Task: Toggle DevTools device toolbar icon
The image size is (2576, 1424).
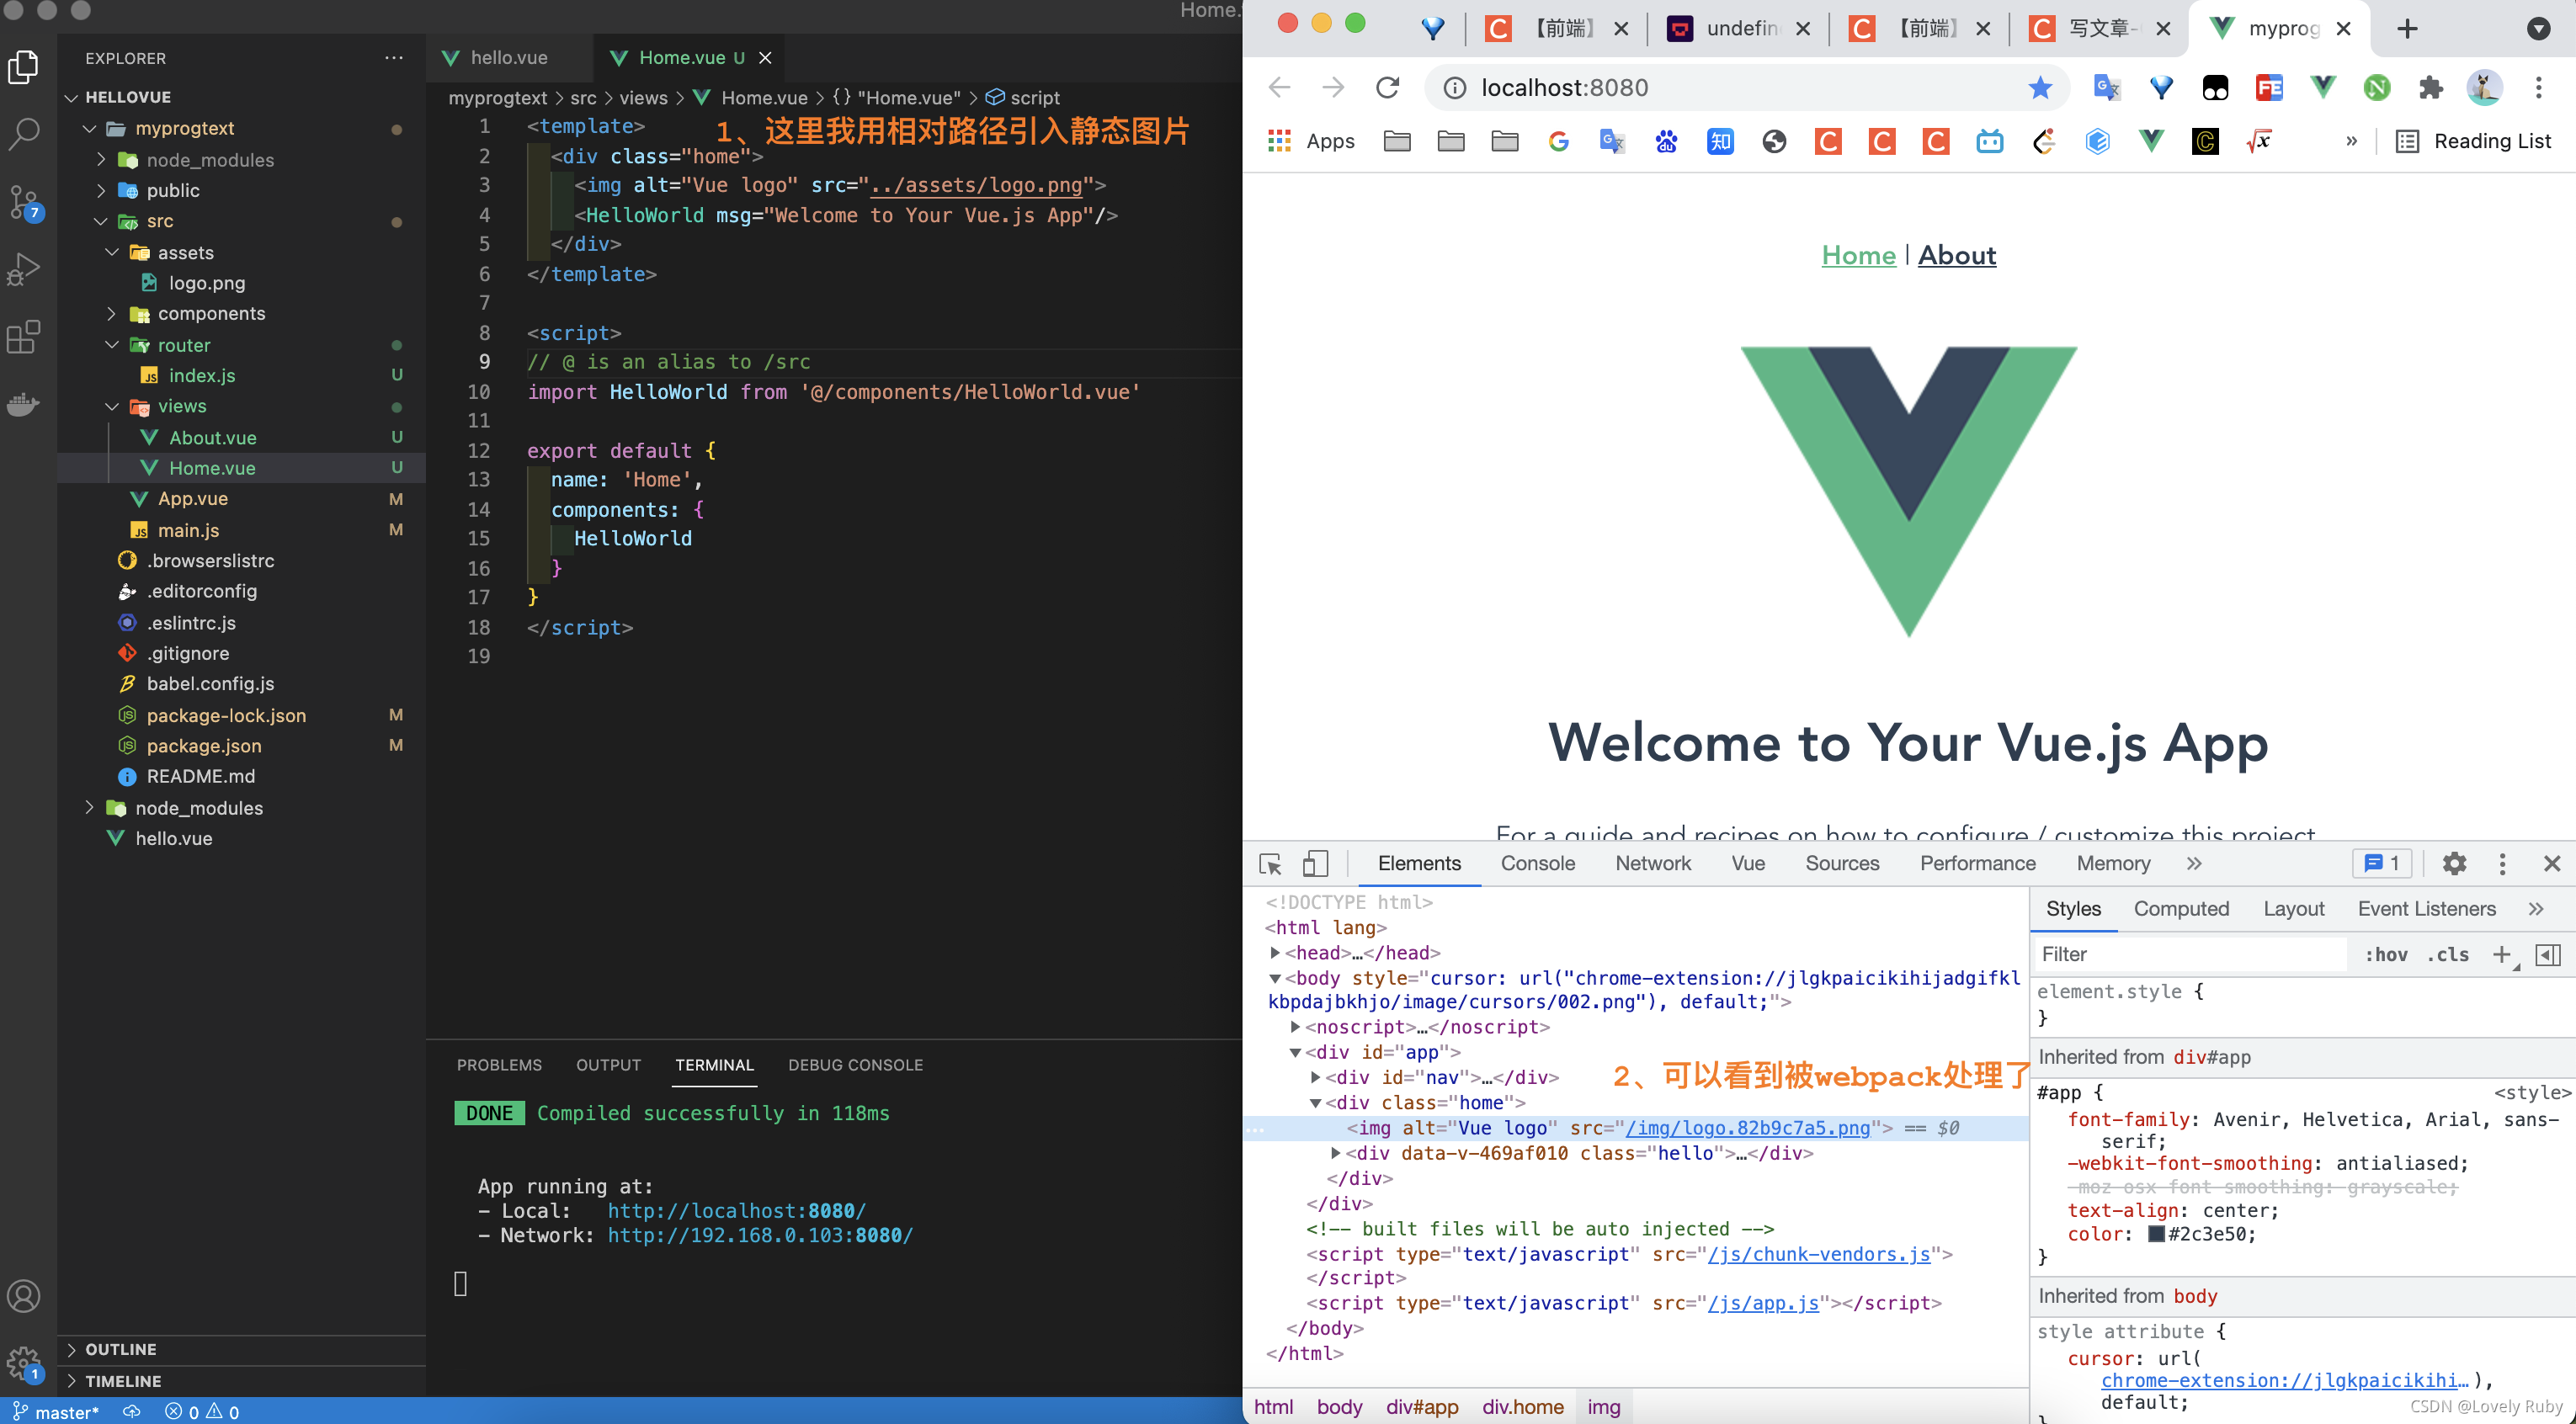Action: [x=1315, y=864]
